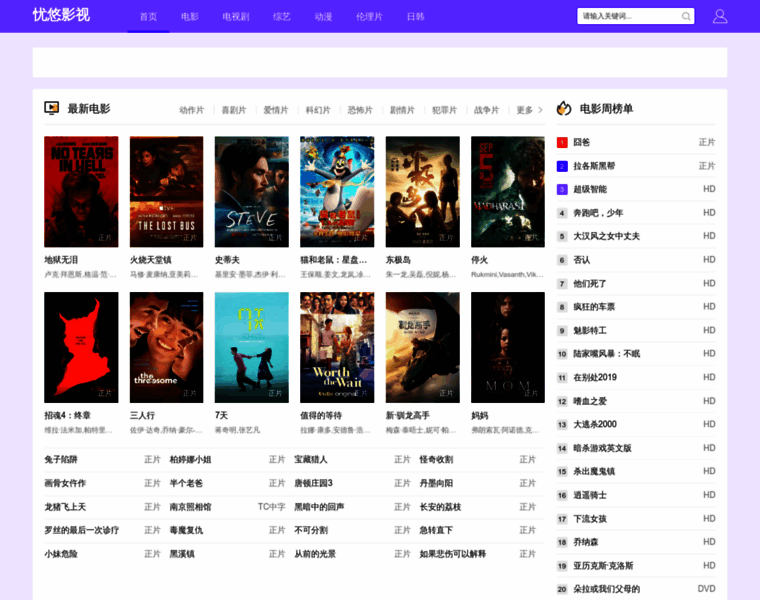Click the chevron arrow beside 更多
760x600 pixels.
(x=541, y=110)
